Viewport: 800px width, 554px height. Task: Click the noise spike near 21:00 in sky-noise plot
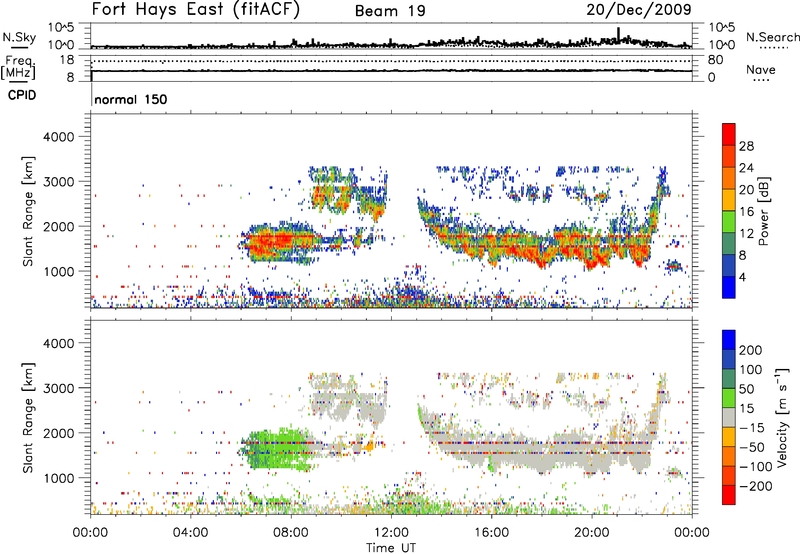tap(618, 34)
